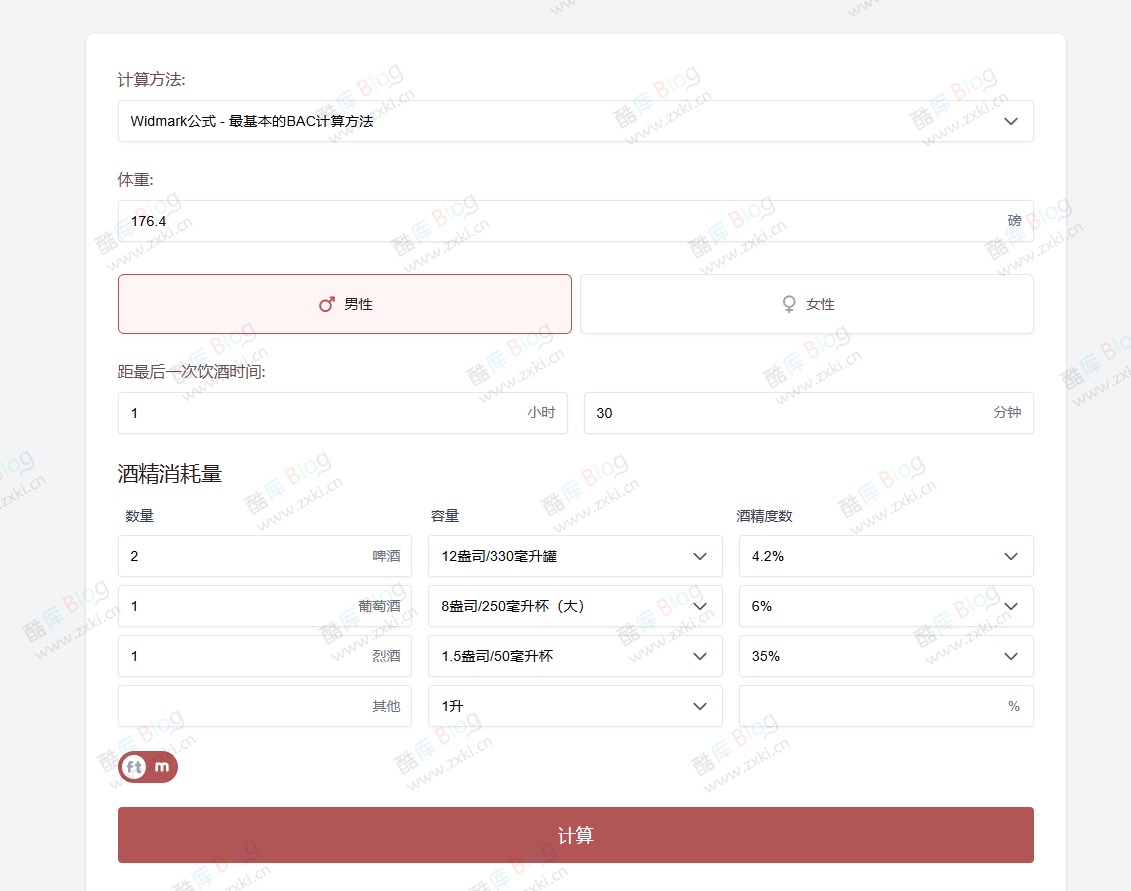
Task: Open the 1.5盎司/50毫升杯 dropdown
Action: pyautogui.click(x=575, y=656)
